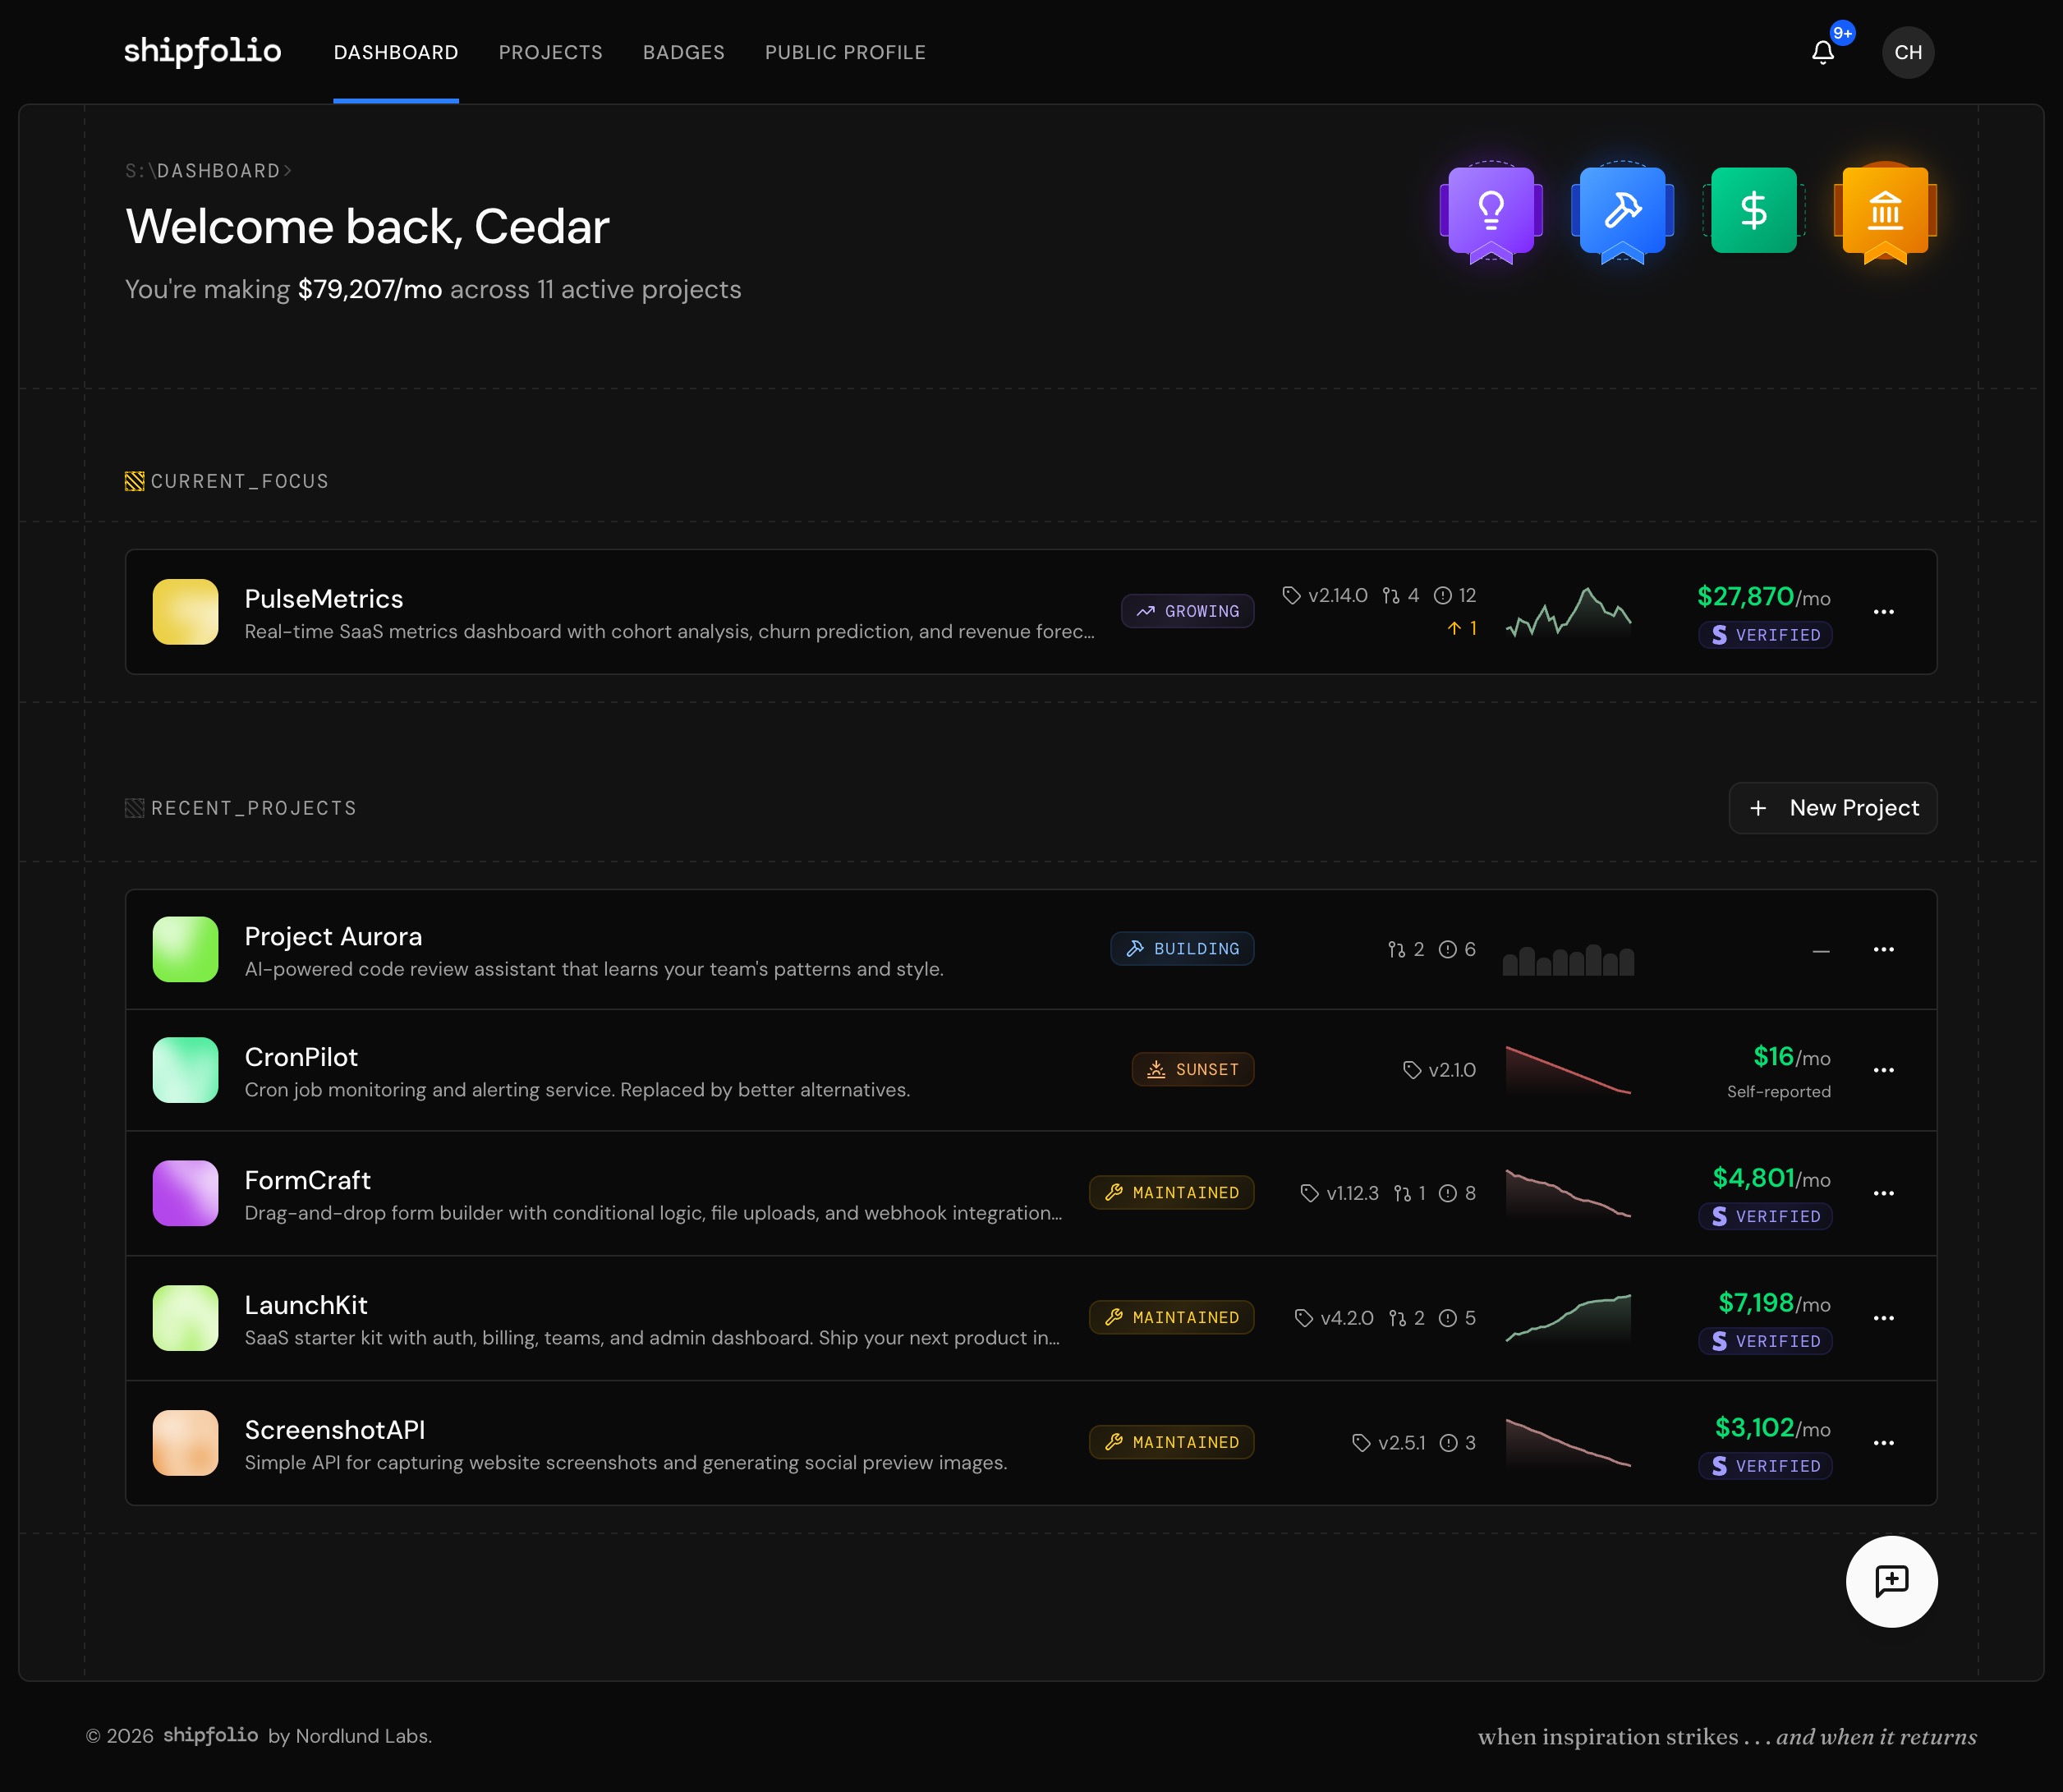Expand options for ScreenshotAPI row
The width and height of the screenshot is (2063, 1792).
pos(1884,1443)
